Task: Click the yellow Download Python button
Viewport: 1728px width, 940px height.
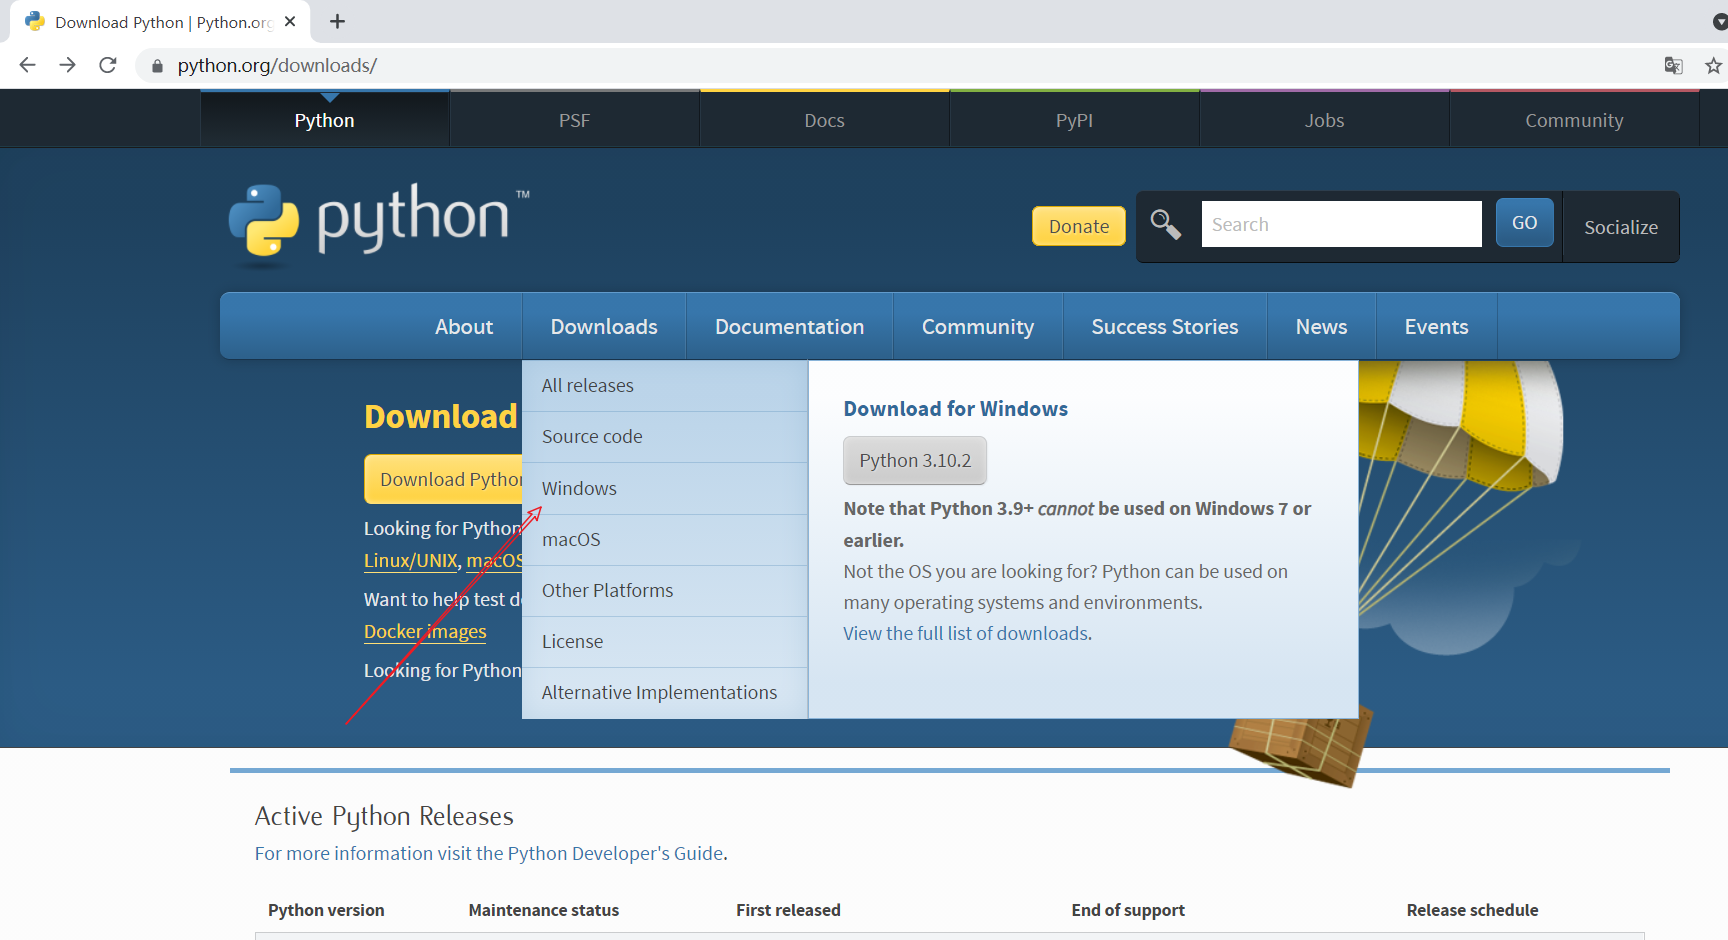Action: tap(444, 480)
